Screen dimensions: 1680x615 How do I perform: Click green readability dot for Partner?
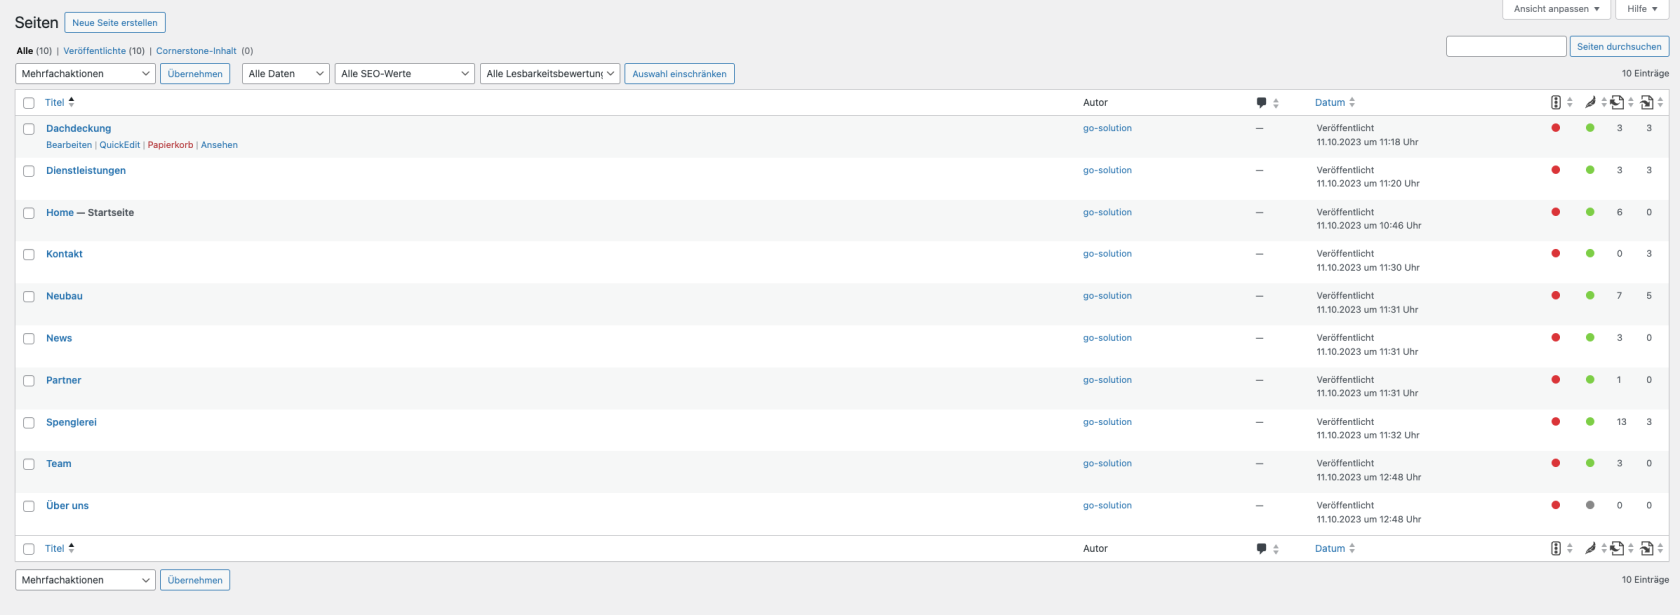(x=1590, y=380)
